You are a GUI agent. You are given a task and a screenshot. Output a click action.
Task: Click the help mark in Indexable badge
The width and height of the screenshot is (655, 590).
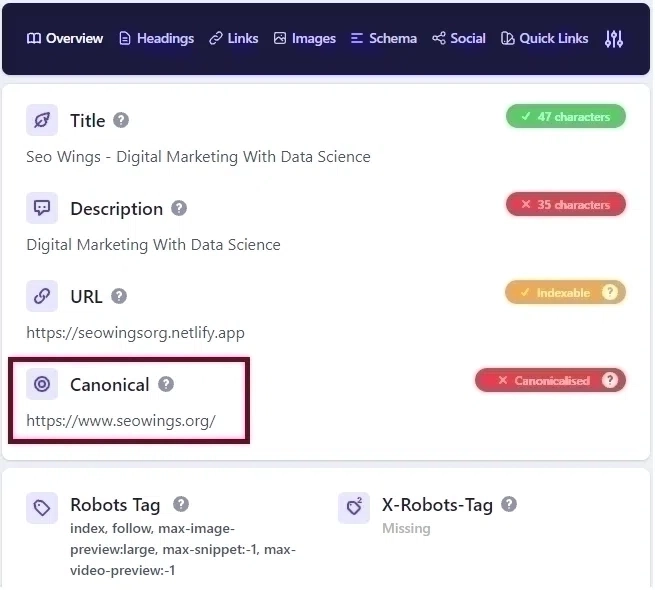point(610,292)
